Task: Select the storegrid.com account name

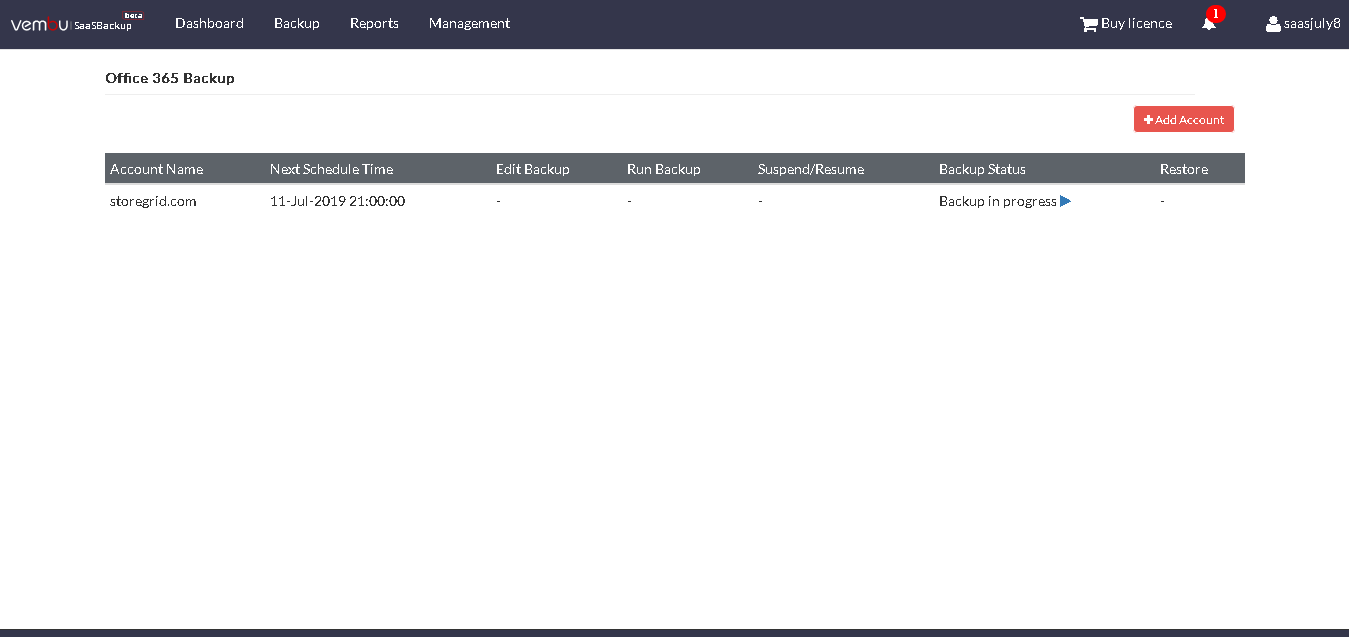Action: coord(153,201)
